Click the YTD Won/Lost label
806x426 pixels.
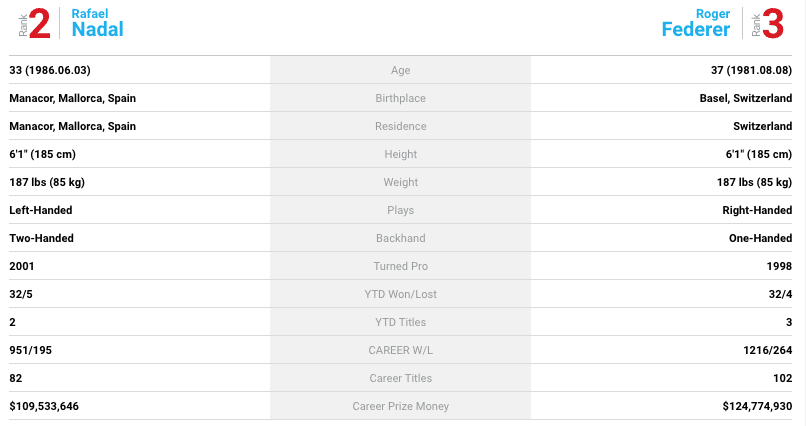tap(400, 294)
